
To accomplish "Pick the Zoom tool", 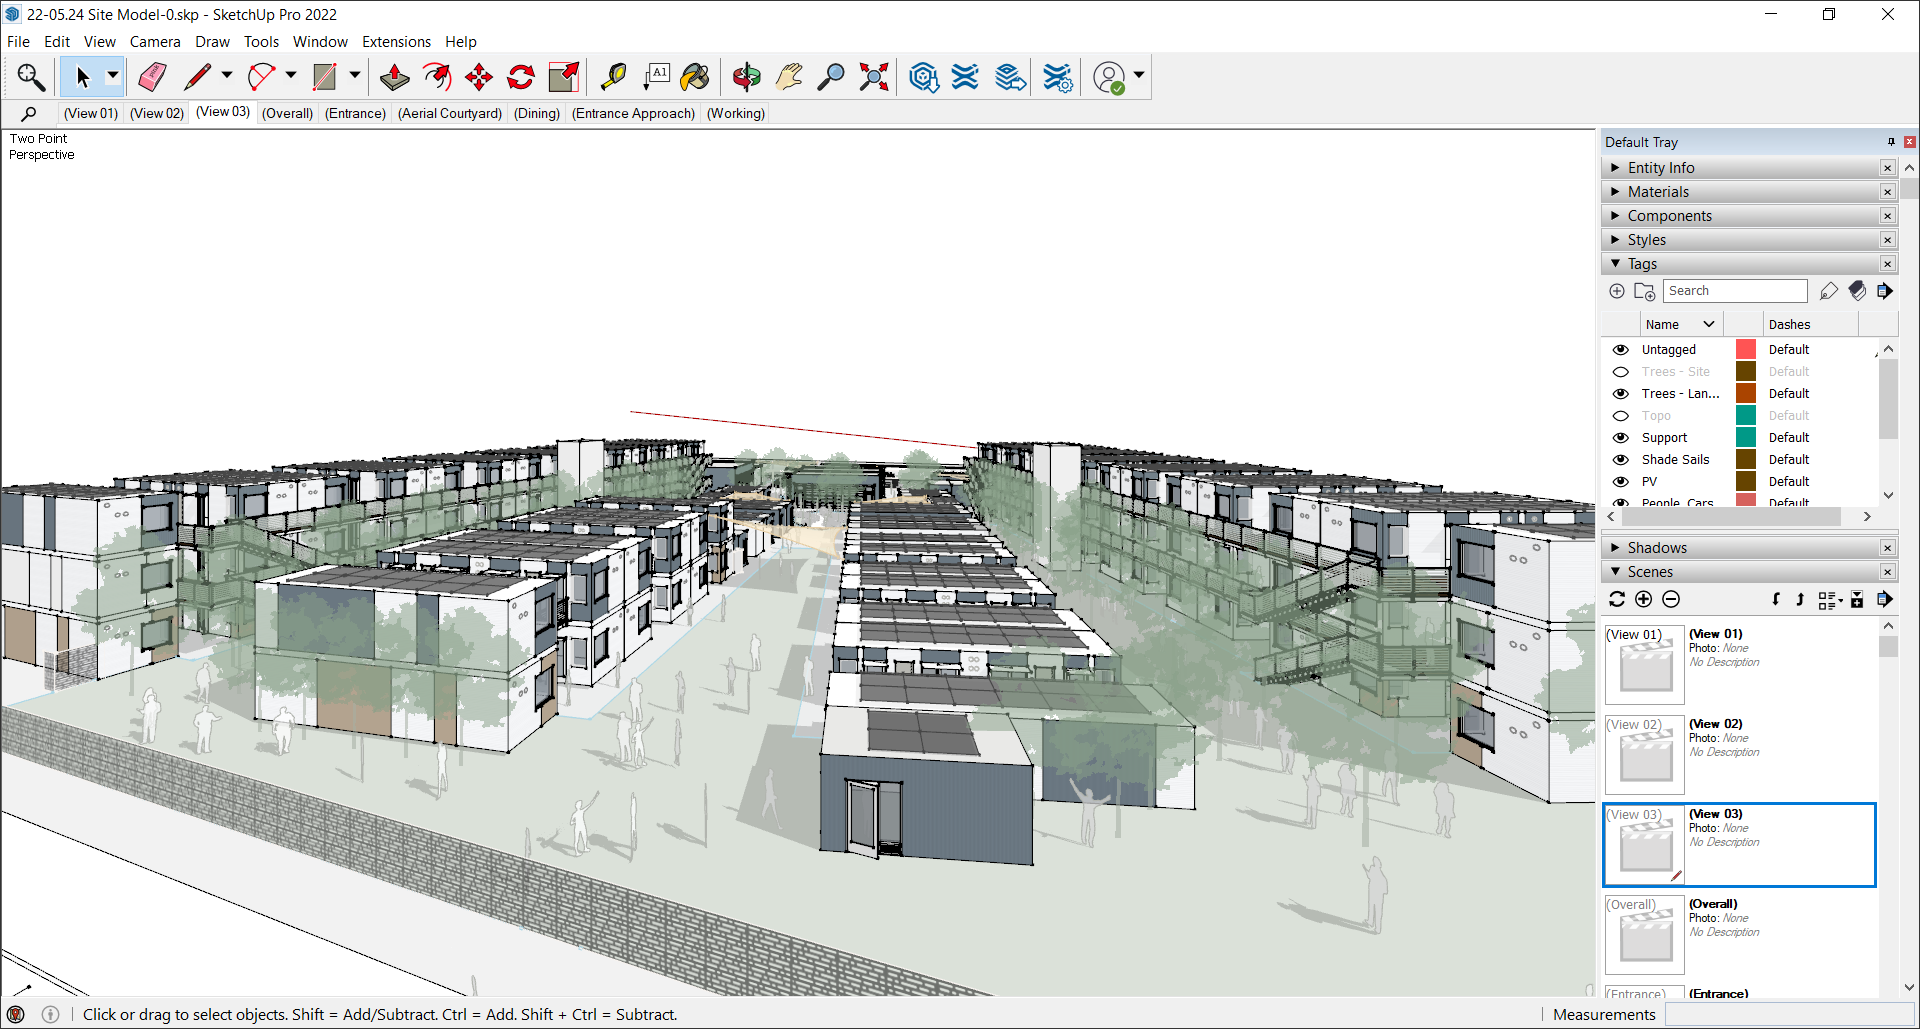I will [x=831, y=77].
